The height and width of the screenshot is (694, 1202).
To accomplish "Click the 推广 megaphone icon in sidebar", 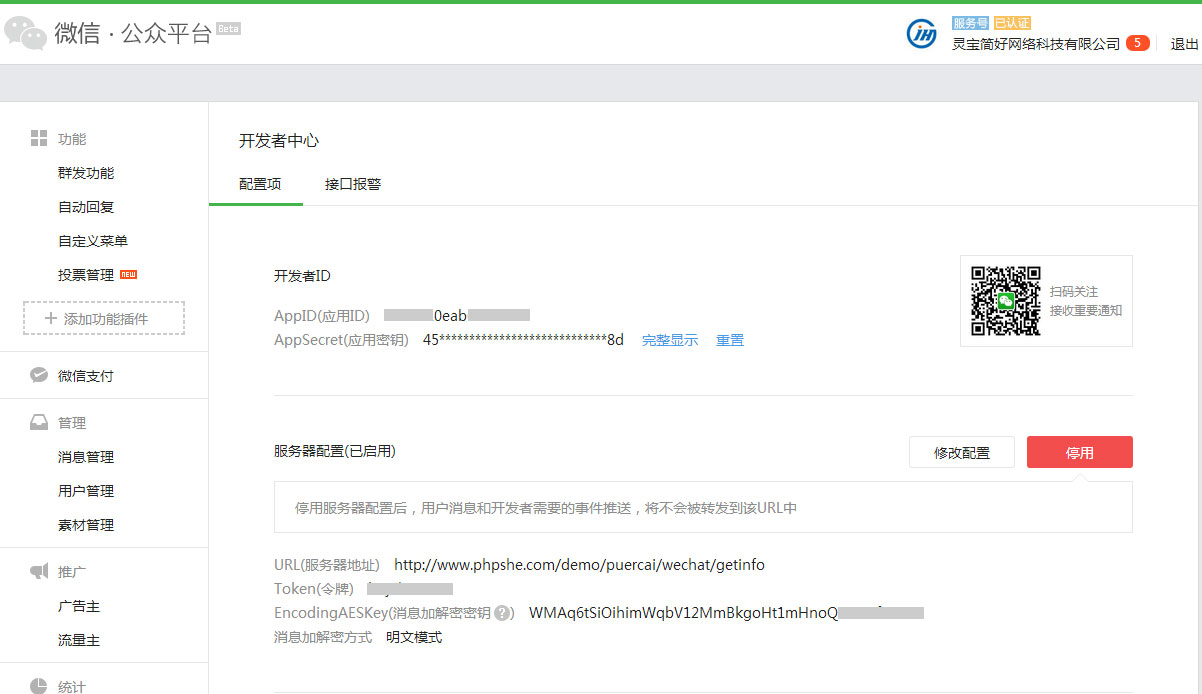I will tap(39, 571).
